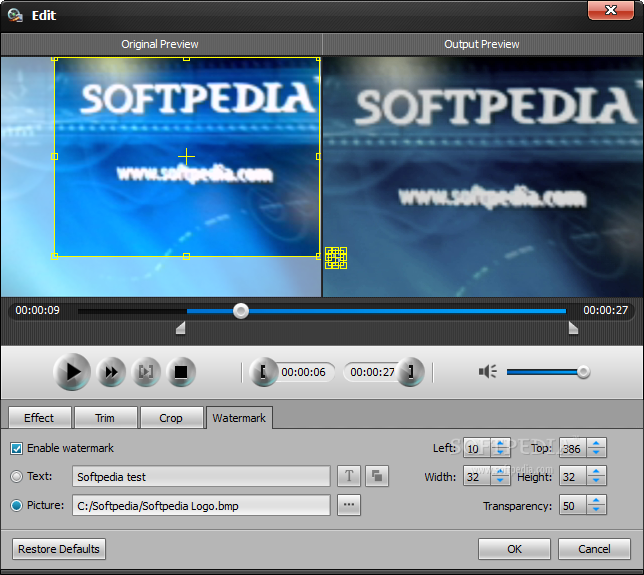
Task: Click the yellow watermark box in output preview
Action: coord(336,258)
